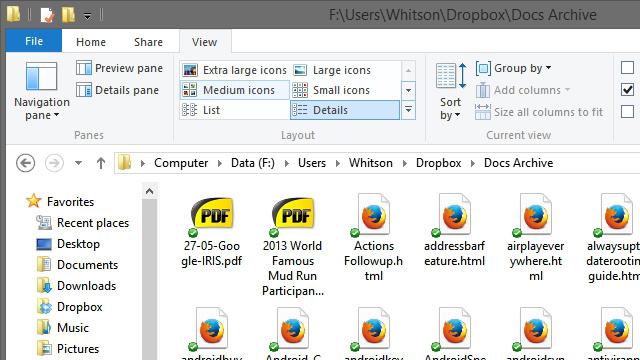Click the New folder quick access icon
Viewport: 640px width, 360px height.
point(68,15)
